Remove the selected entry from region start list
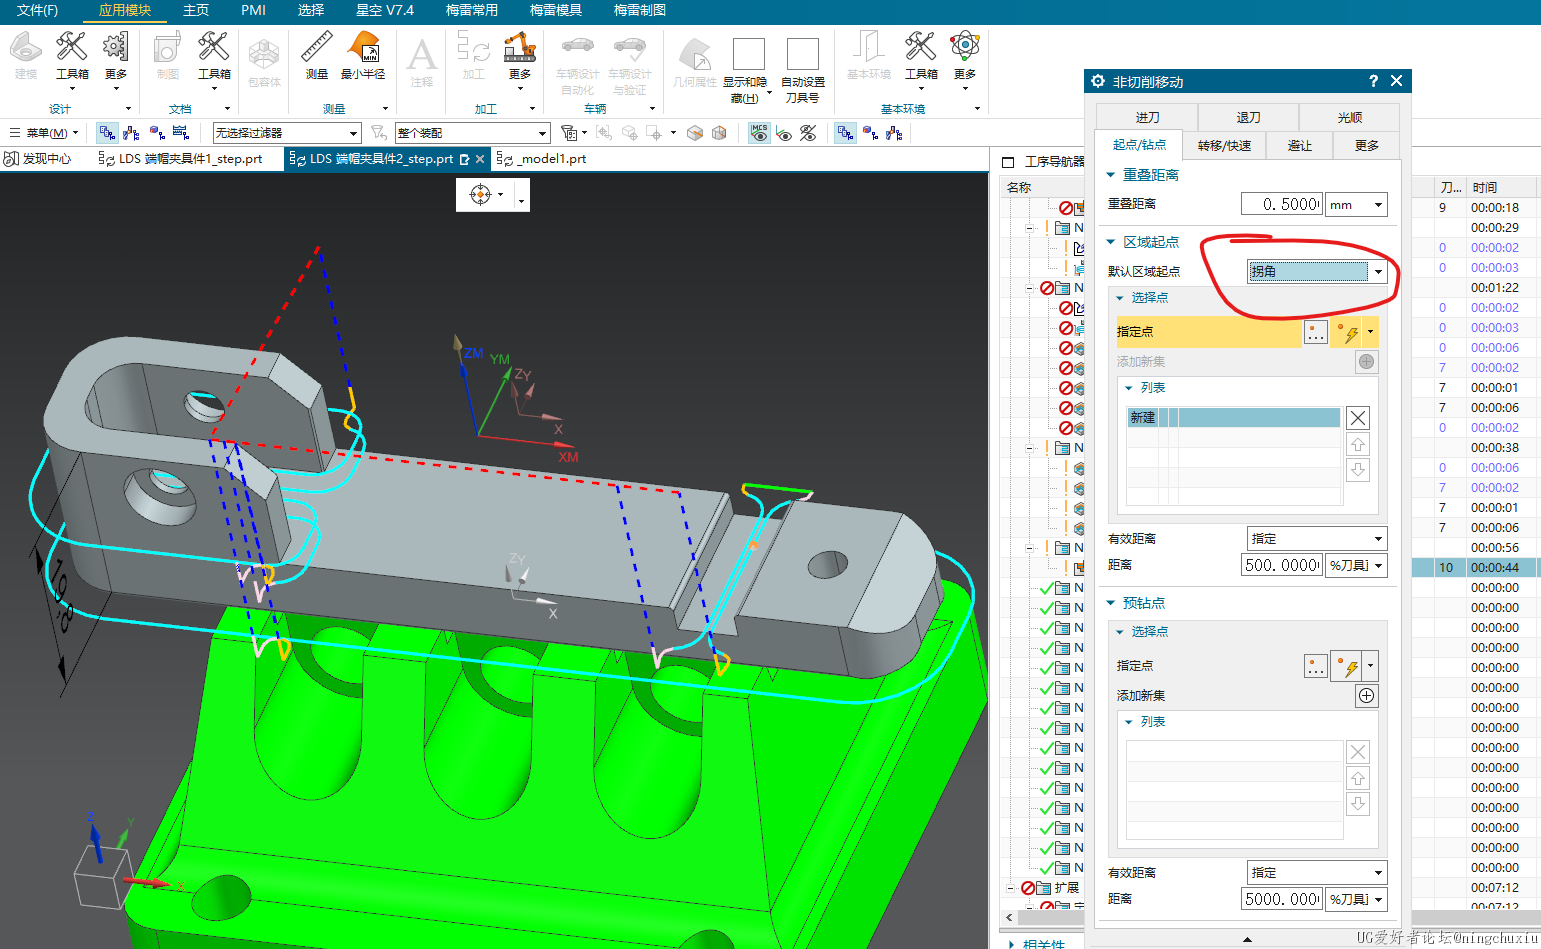 click(x=1357, y=418)
